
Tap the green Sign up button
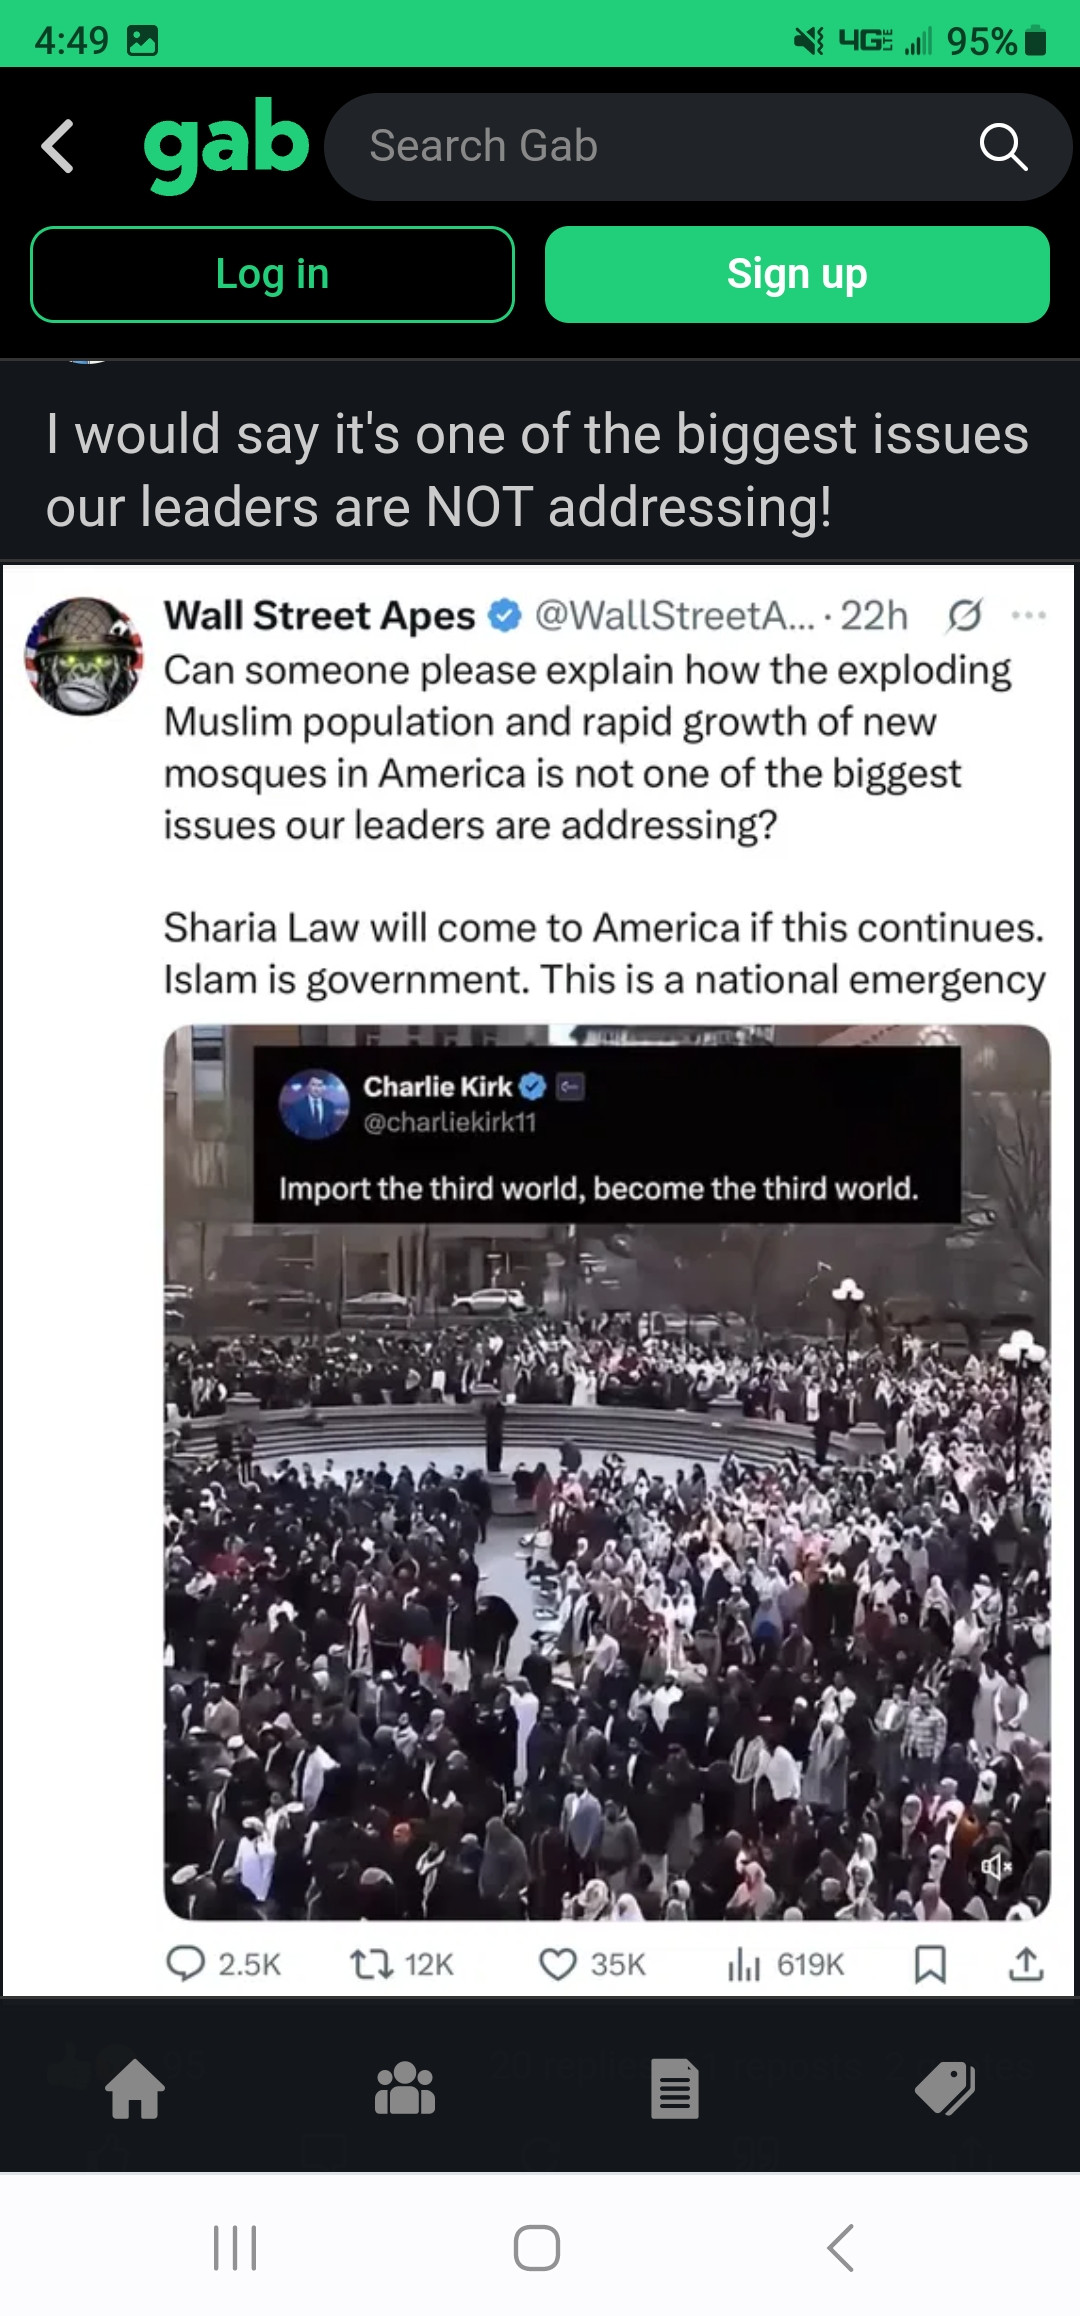coord(797,274)
